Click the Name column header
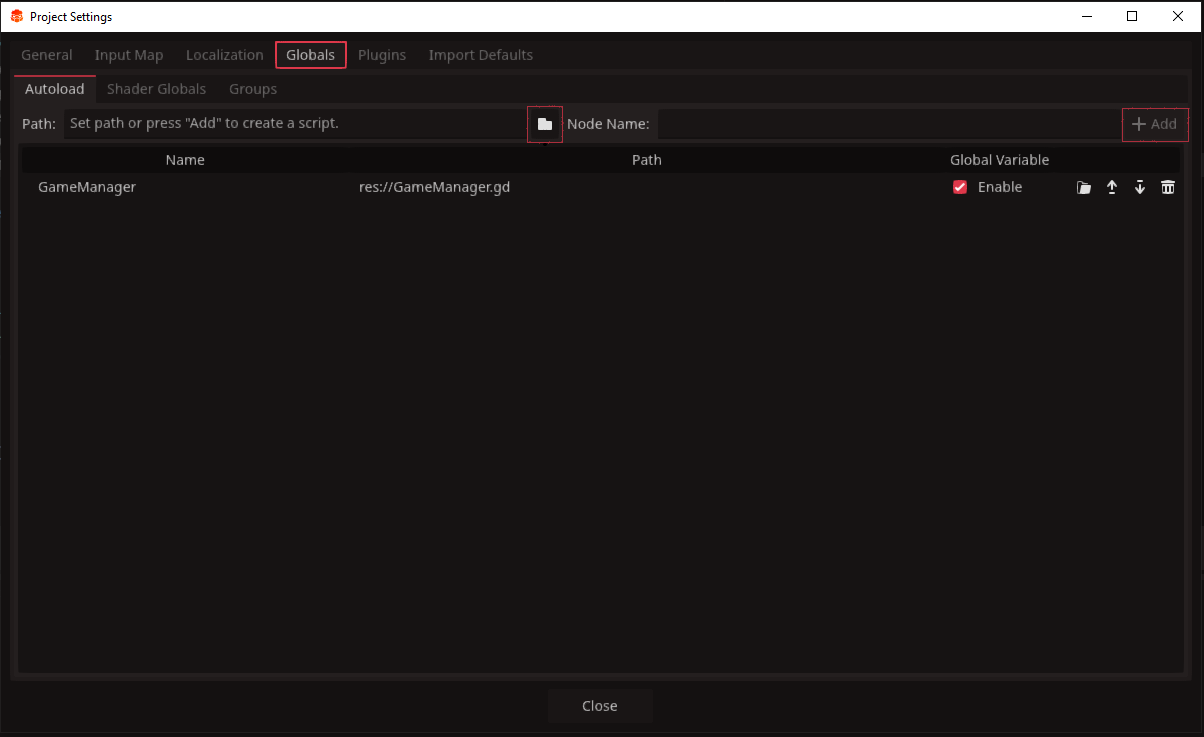 point(185,160)
